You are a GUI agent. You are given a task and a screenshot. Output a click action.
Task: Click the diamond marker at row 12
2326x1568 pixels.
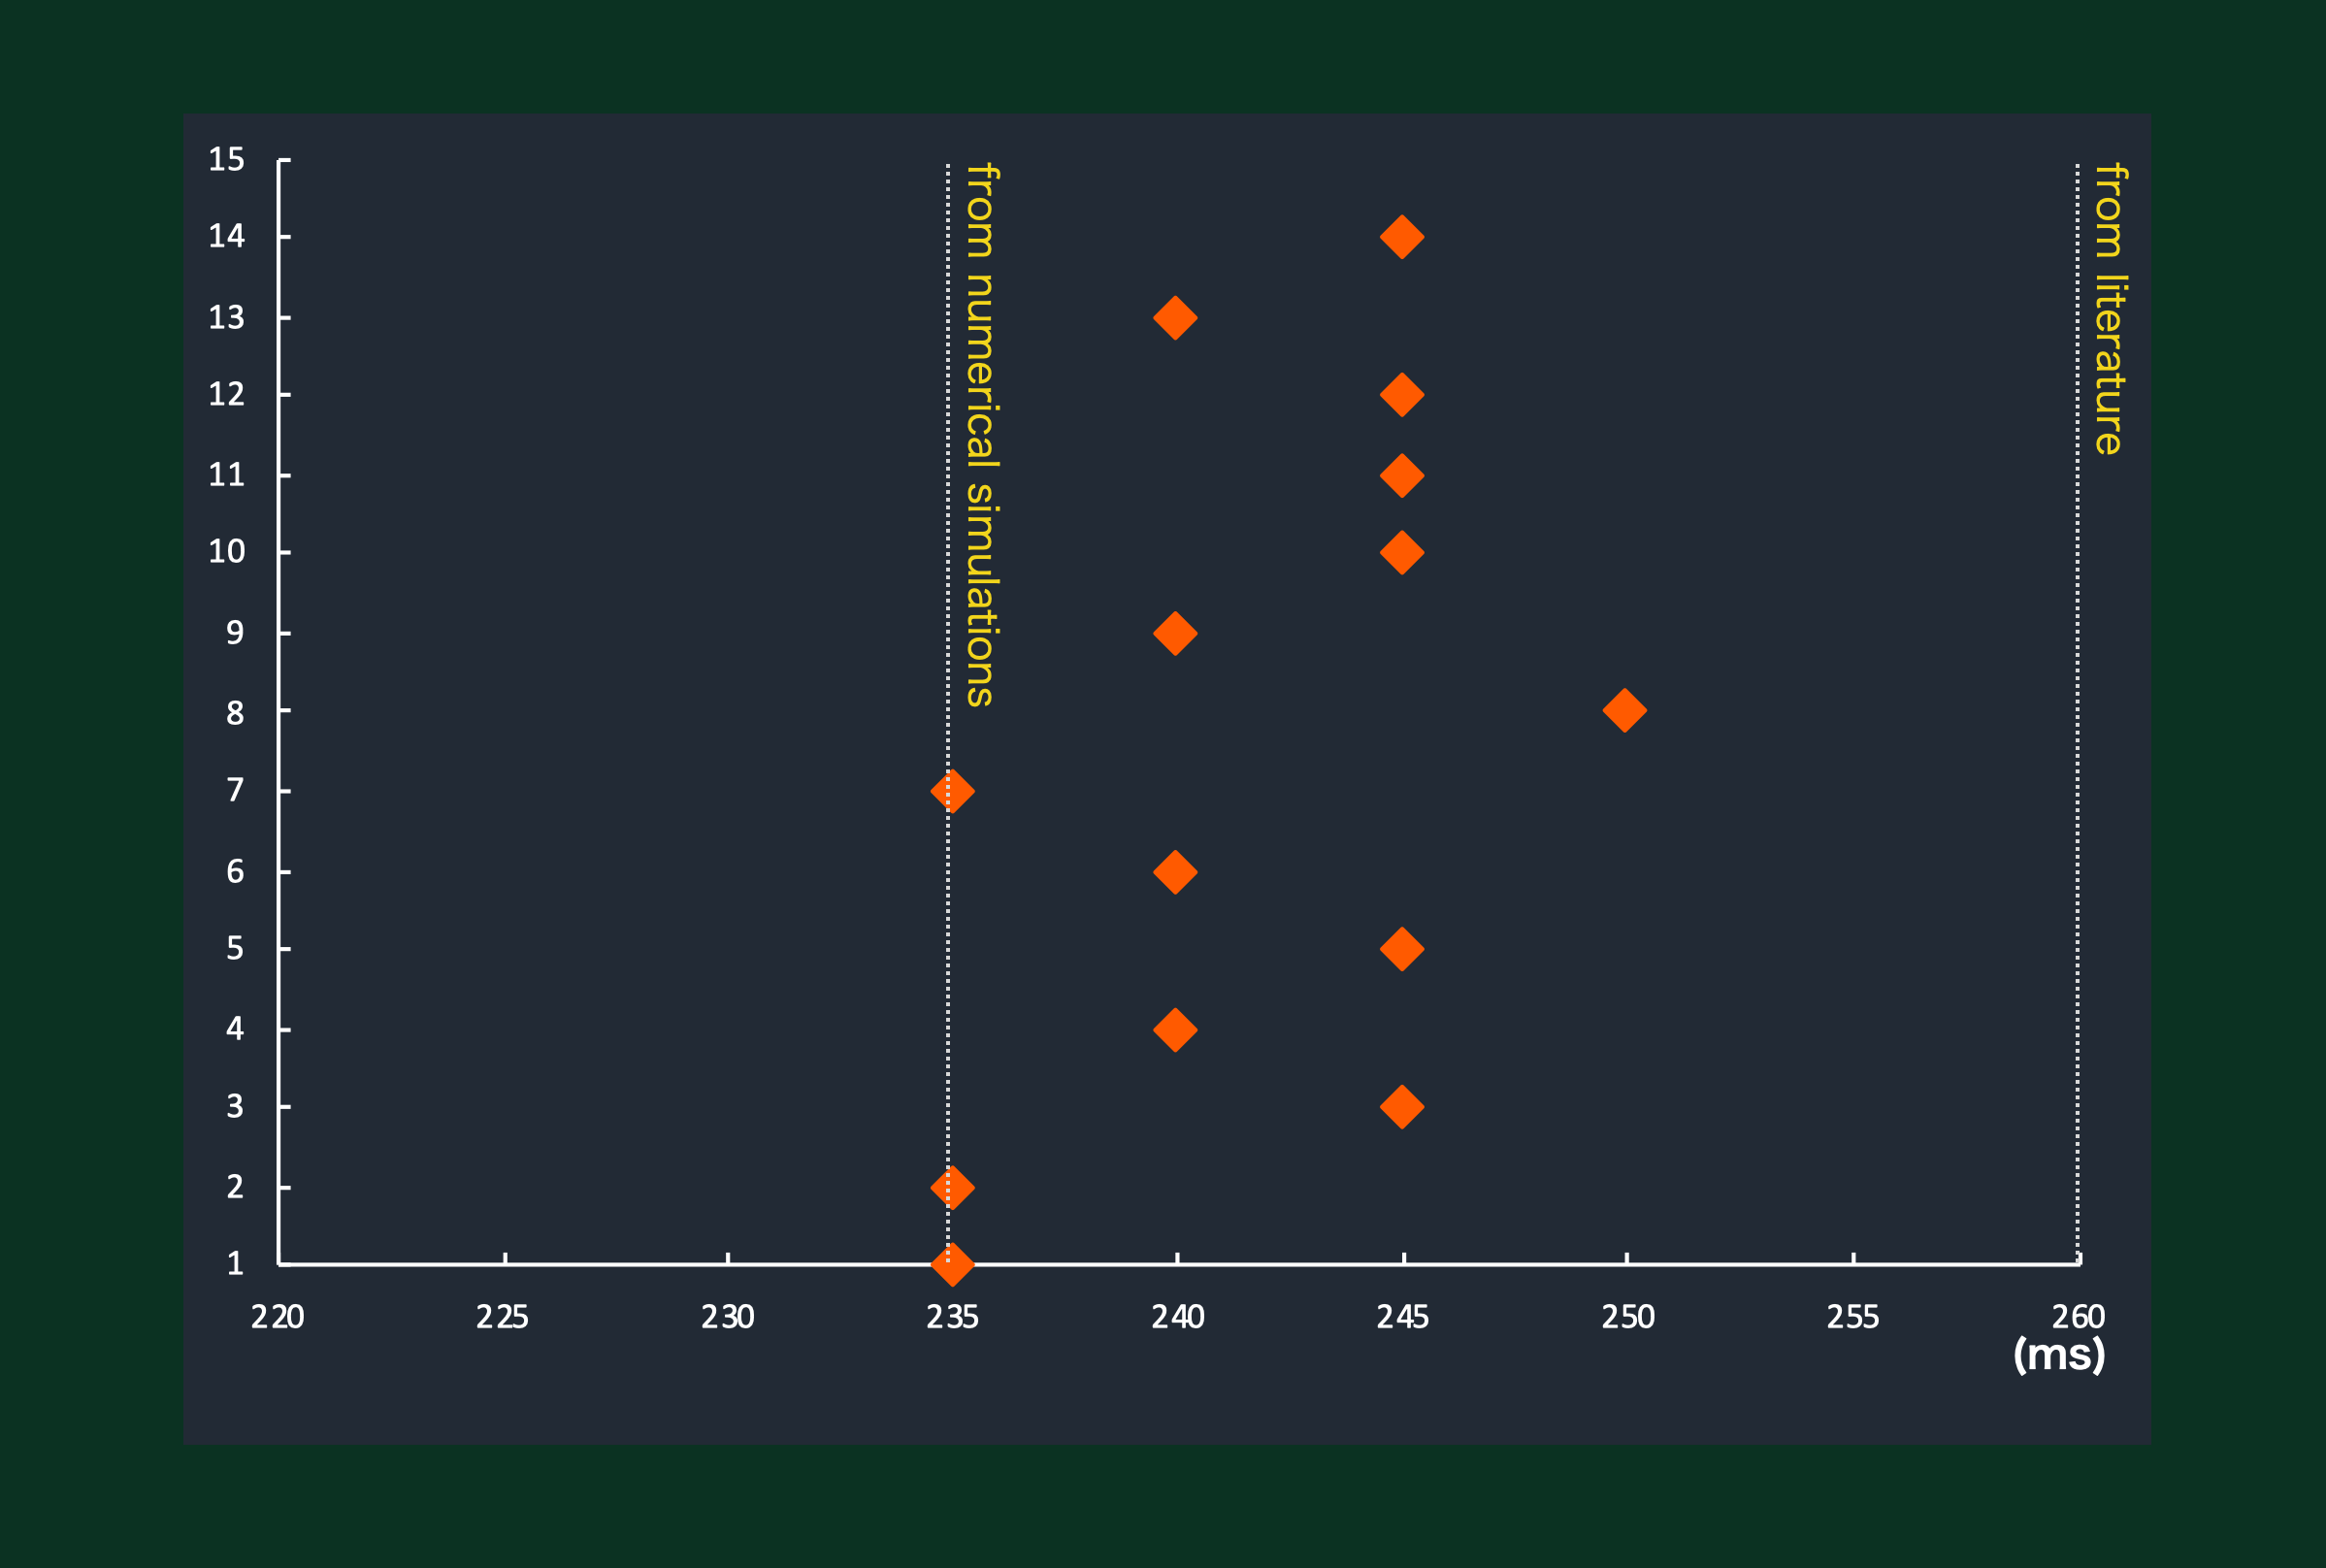(x=1401, y=395)
